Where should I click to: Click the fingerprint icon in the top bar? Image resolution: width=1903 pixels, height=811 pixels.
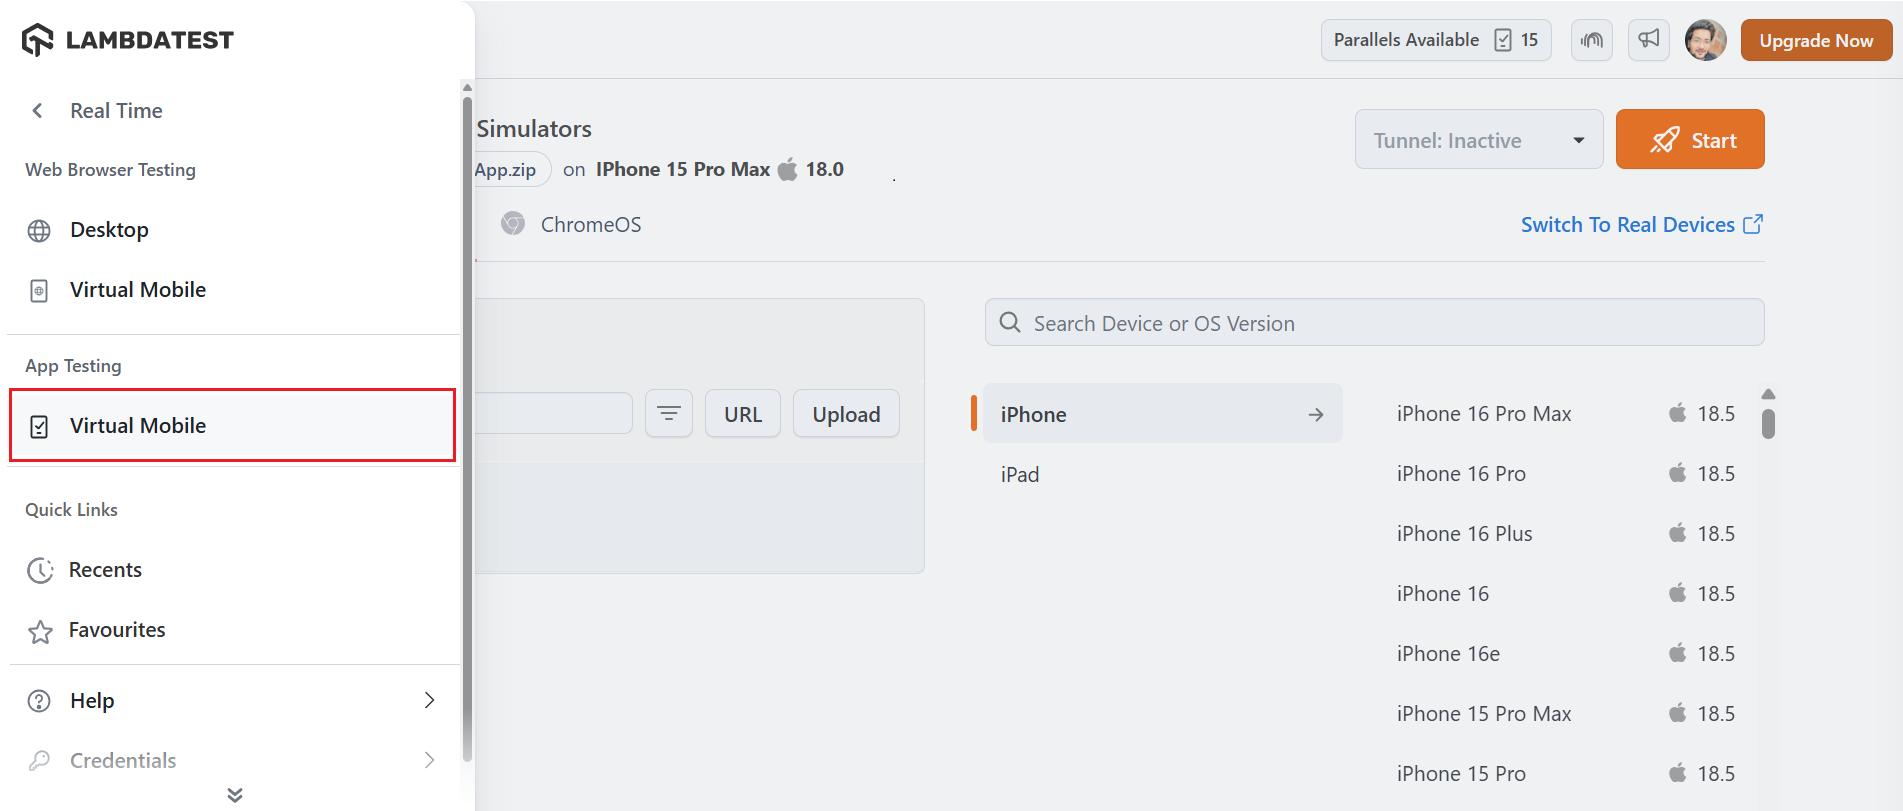click(1591, 40)
